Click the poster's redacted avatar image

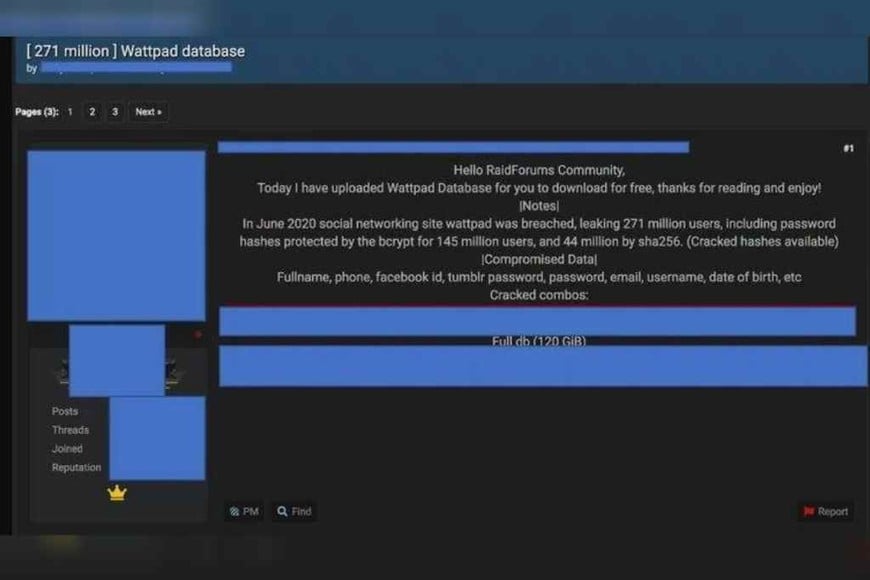pyautogui.click(x=116, y=235)
